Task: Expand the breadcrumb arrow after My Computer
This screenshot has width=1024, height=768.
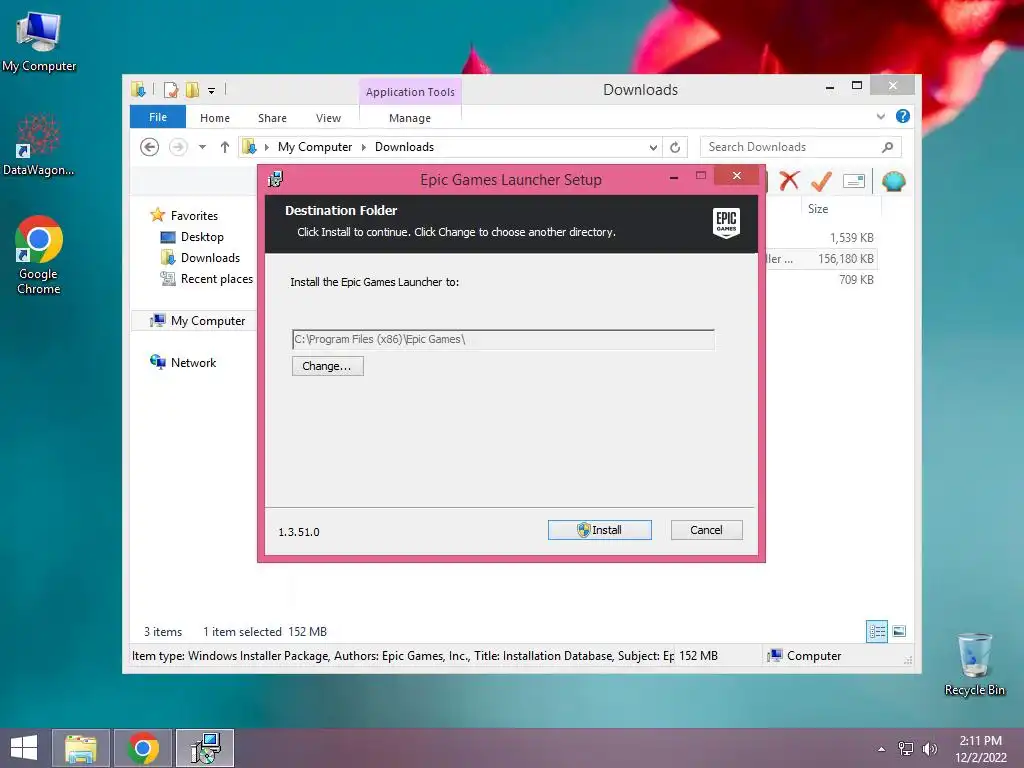Action: point(364,148)
